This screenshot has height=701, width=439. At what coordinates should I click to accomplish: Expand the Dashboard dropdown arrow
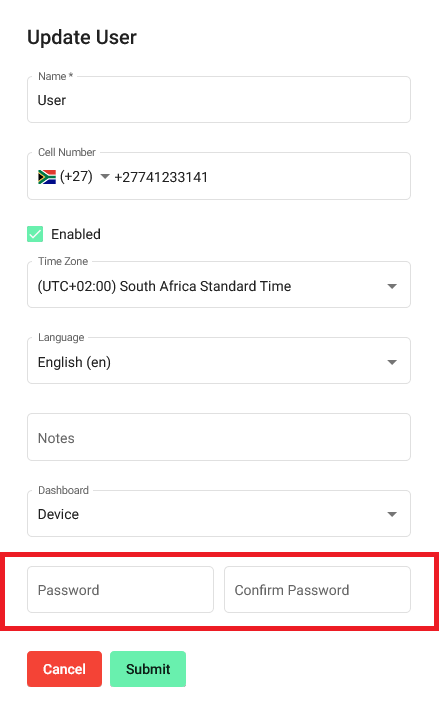(x=392, y=514)
